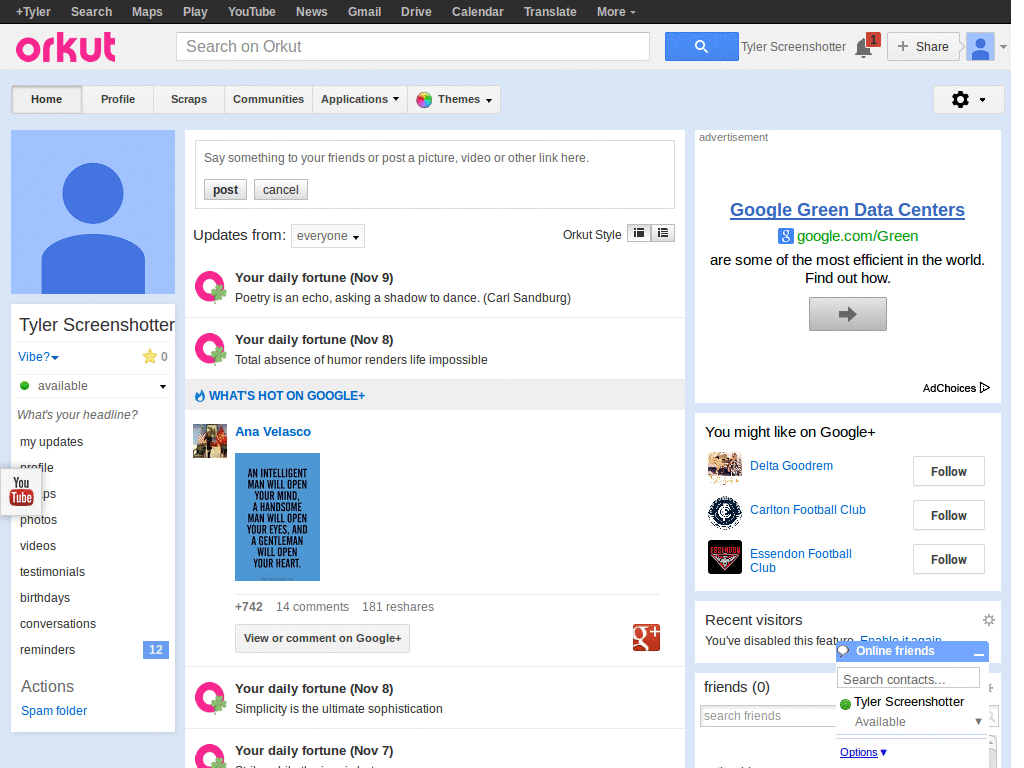Image resolution: width=1024 pixels, height=768 pixels.
Task: Focus the Search on Orkut field
Action: click(413, 46)
